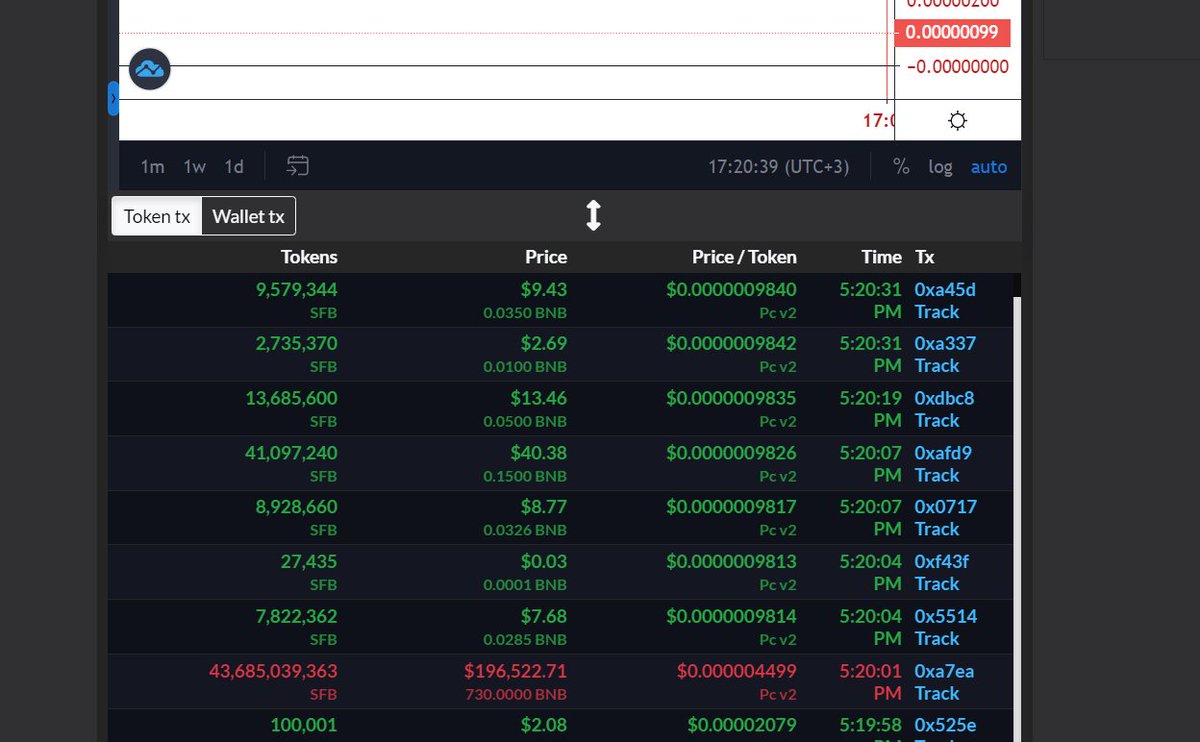Screen dimensions: 1200x742
Task: Click token amount 8,928,660
Action: (296, 507)
